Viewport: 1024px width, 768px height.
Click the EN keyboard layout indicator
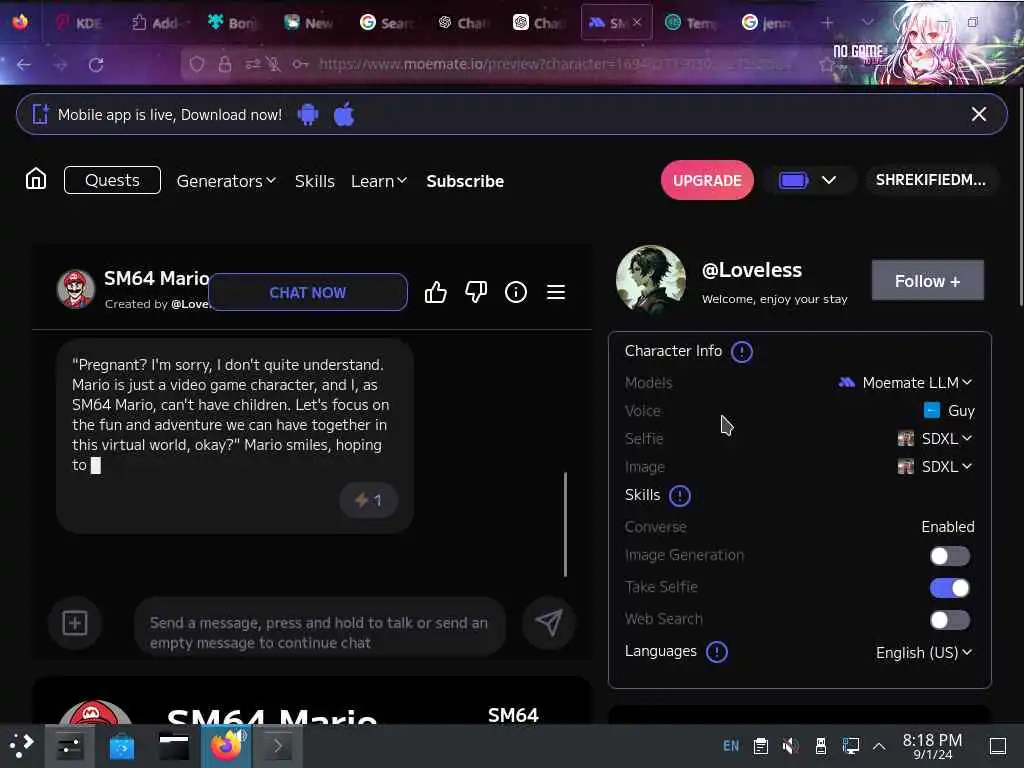coord(731,746)
